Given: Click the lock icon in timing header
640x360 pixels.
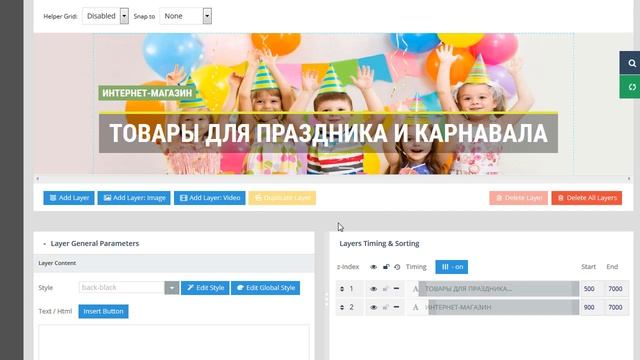Looking at the screenshot, I should (386, 267).
